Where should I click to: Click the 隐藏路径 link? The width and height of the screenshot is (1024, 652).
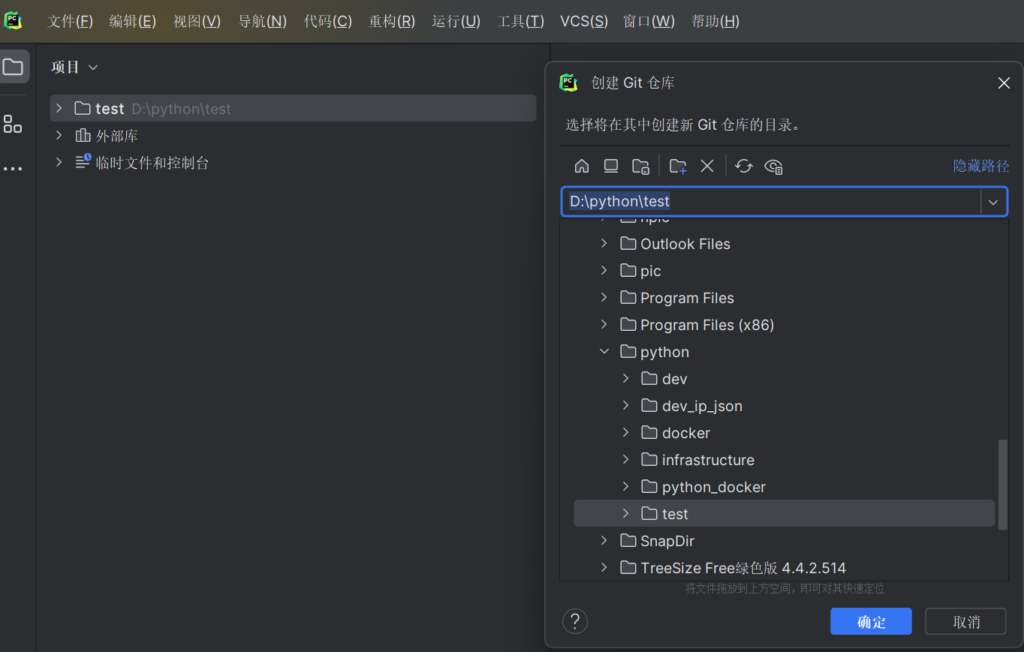point(980,166)
